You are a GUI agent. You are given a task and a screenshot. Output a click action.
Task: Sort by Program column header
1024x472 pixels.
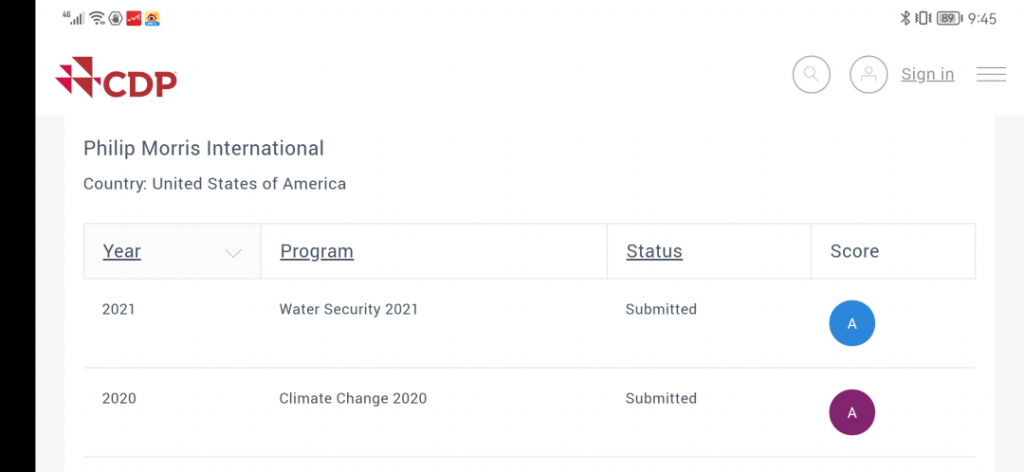(317, 251)
